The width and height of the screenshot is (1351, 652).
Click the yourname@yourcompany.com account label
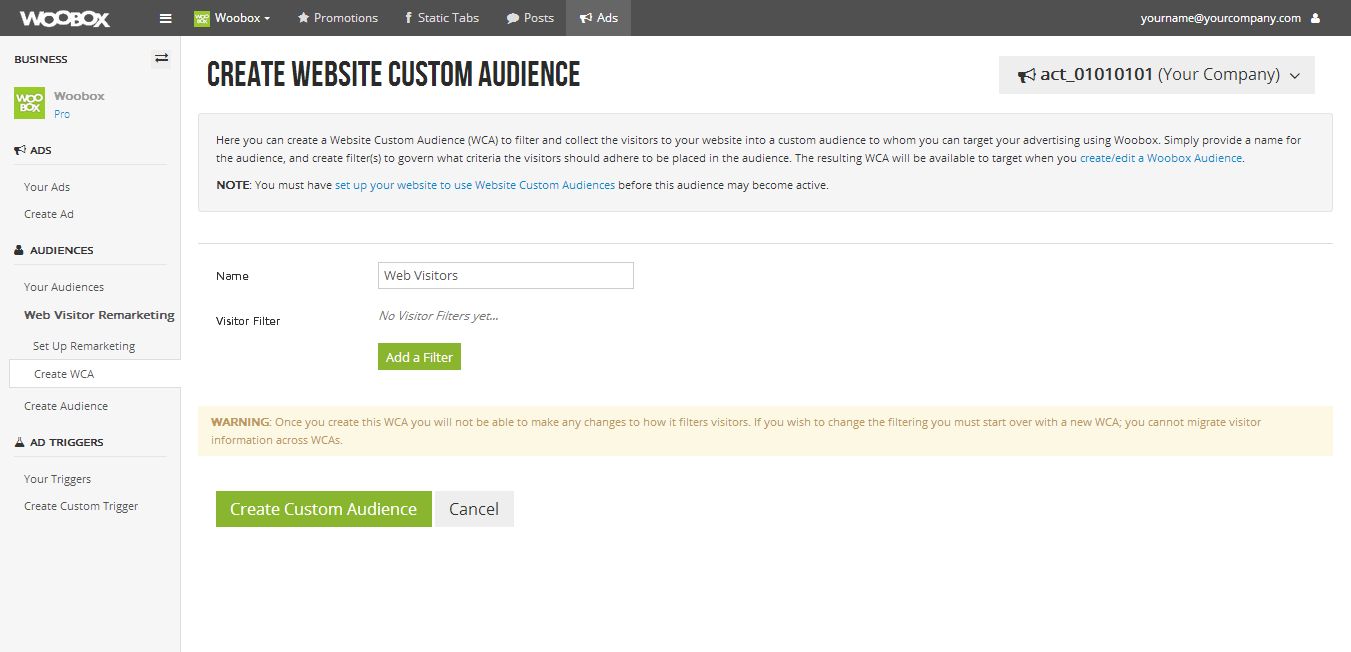point(1221,18)
